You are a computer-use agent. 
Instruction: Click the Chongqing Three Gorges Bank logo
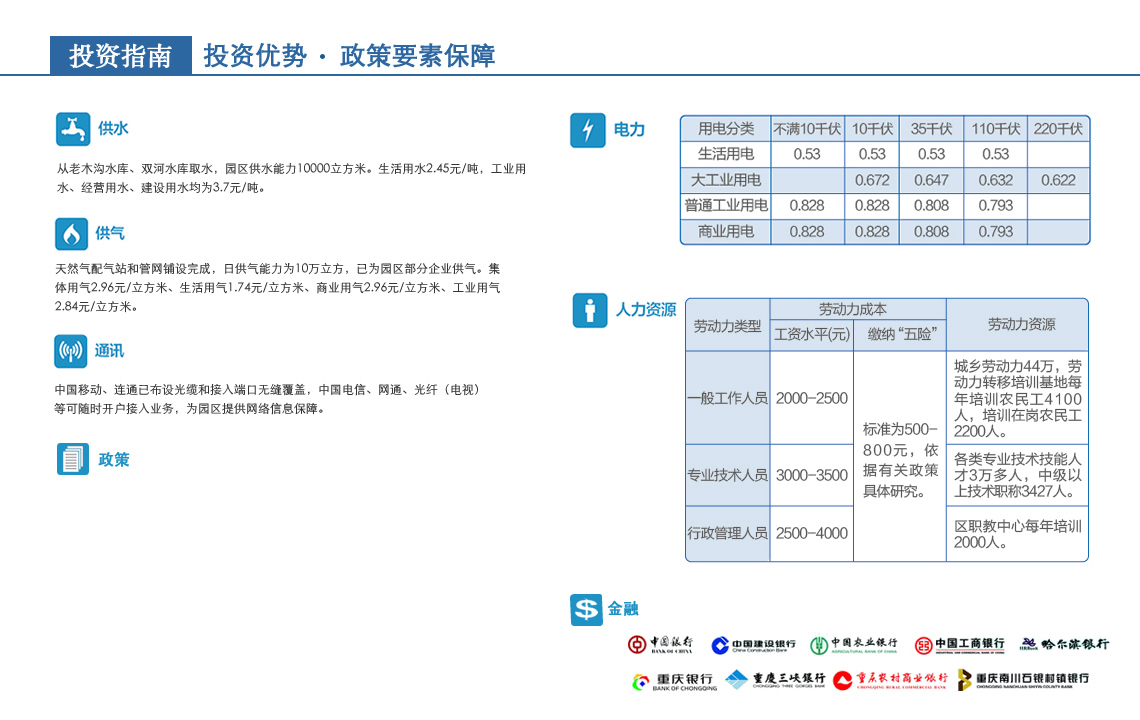775,681
